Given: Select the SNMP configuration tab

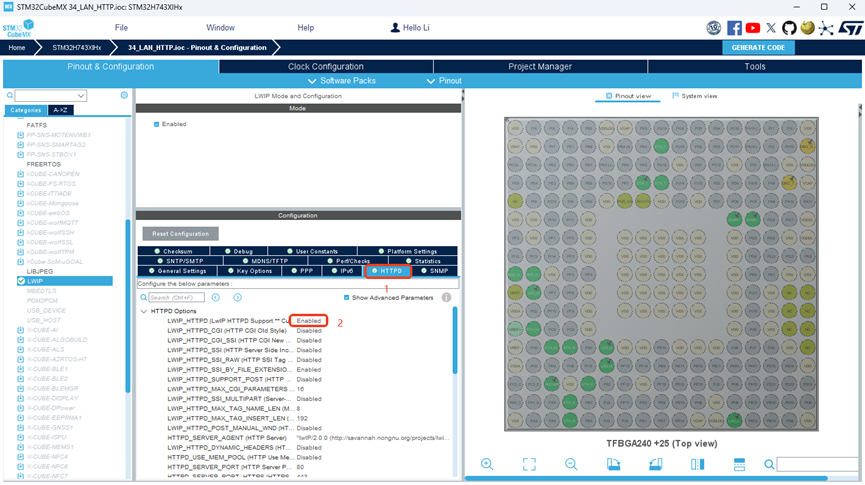Looking at the screenshot, I should tap(435, 271).
